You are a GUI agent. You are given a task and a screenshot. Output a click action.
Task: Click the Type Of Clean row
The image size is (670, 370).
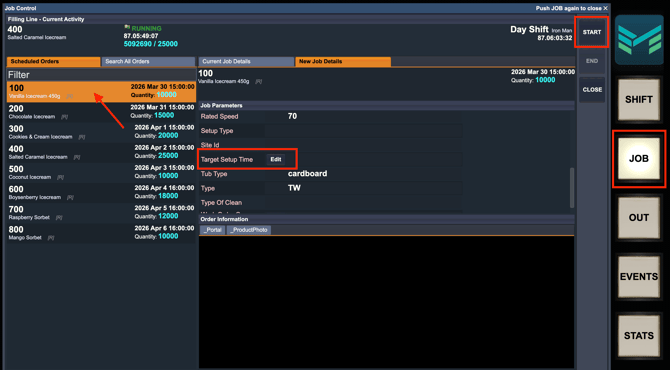point(331,203)
